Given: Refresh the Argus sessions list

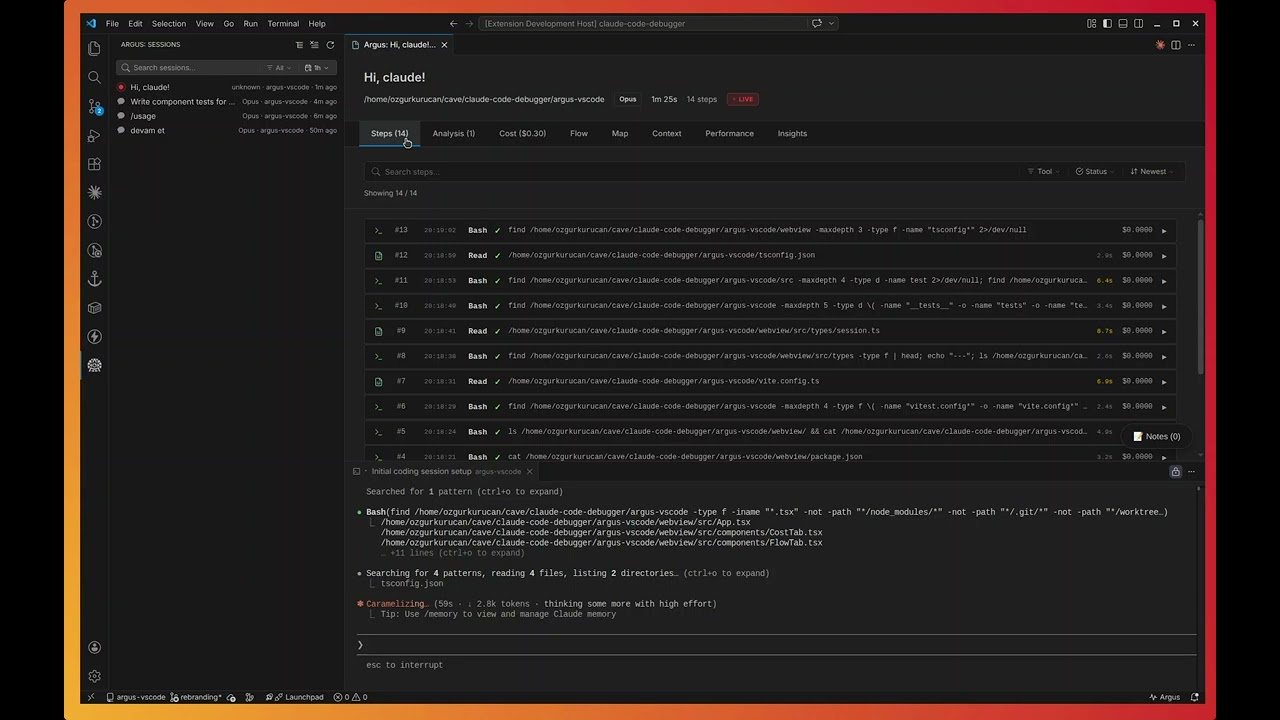Looking at the screenshot, I should coord(330,45).
